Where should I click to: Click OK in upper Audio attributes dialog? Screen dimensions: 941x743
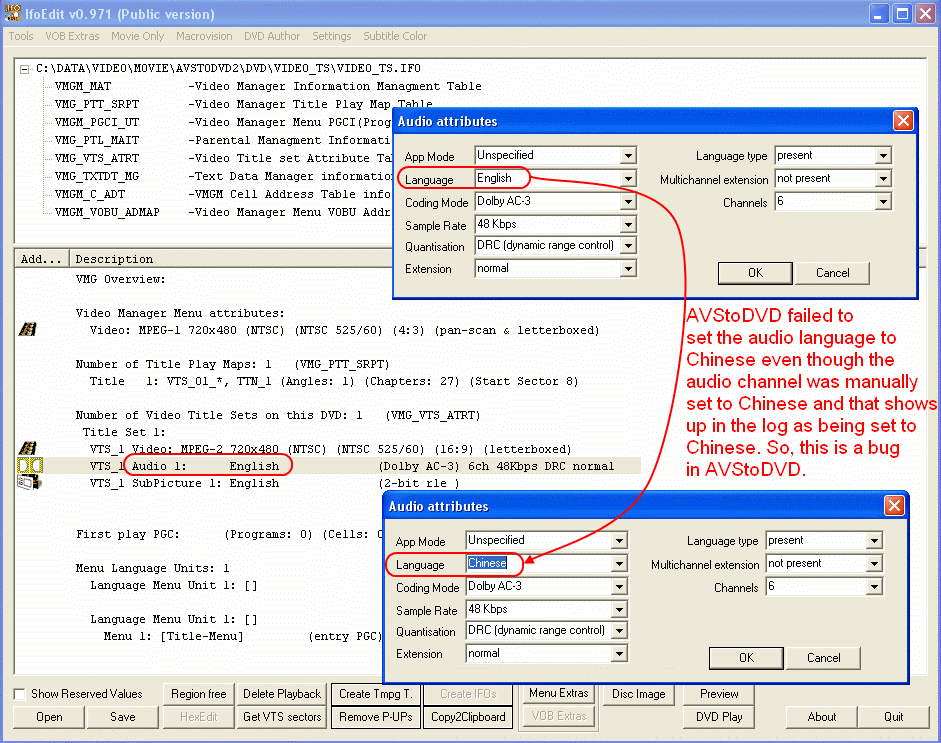click(755, 273)
